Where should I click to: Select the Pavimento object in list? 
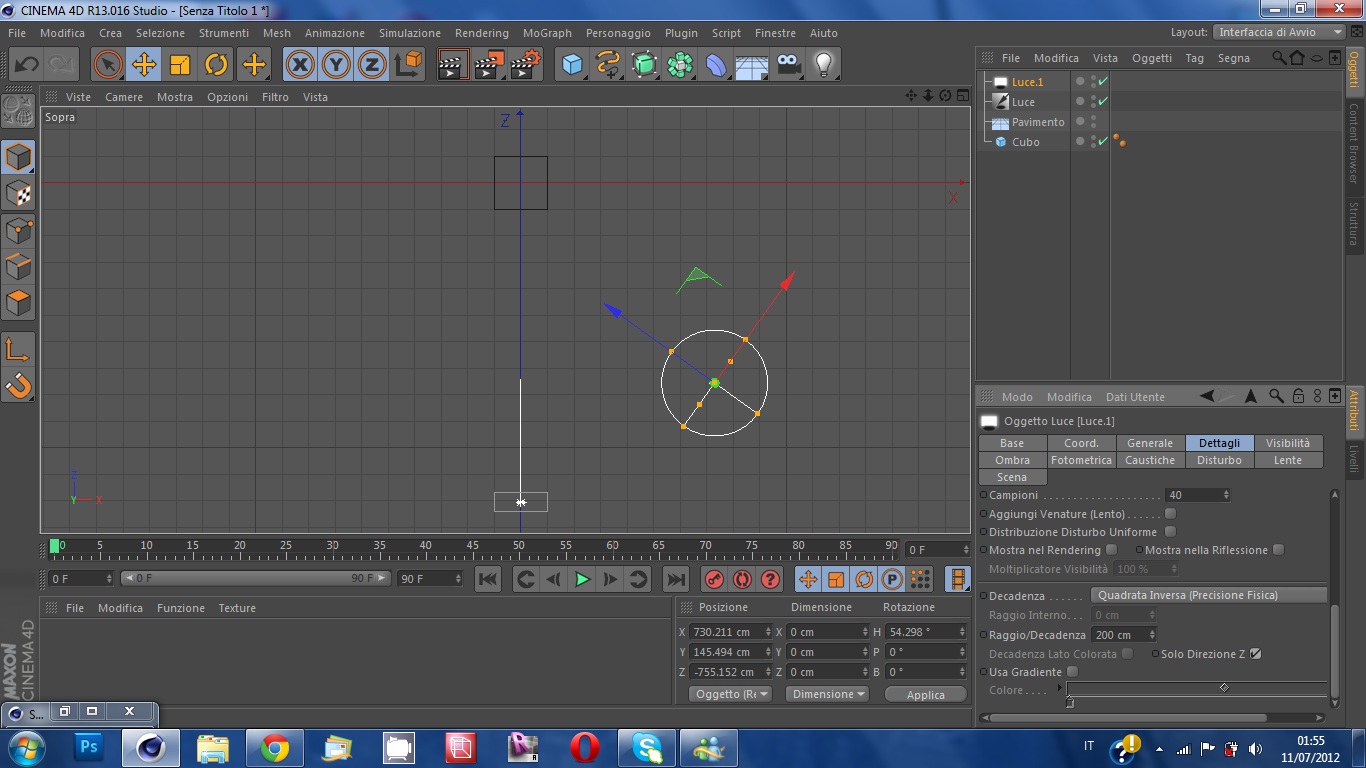coord(1037,122)
